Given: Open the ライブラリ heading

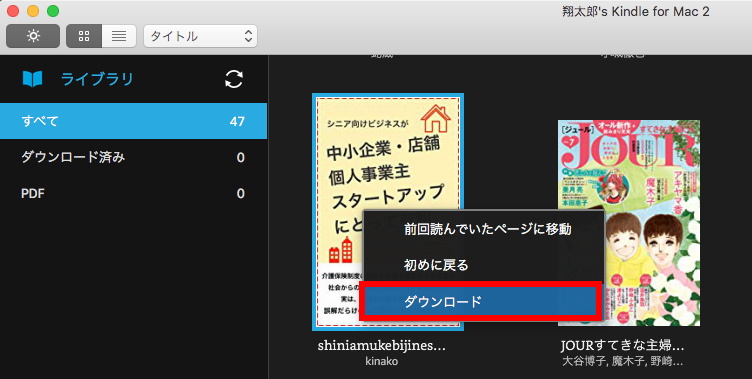Looking at the screenshot, I should click(x=97, y=79).
